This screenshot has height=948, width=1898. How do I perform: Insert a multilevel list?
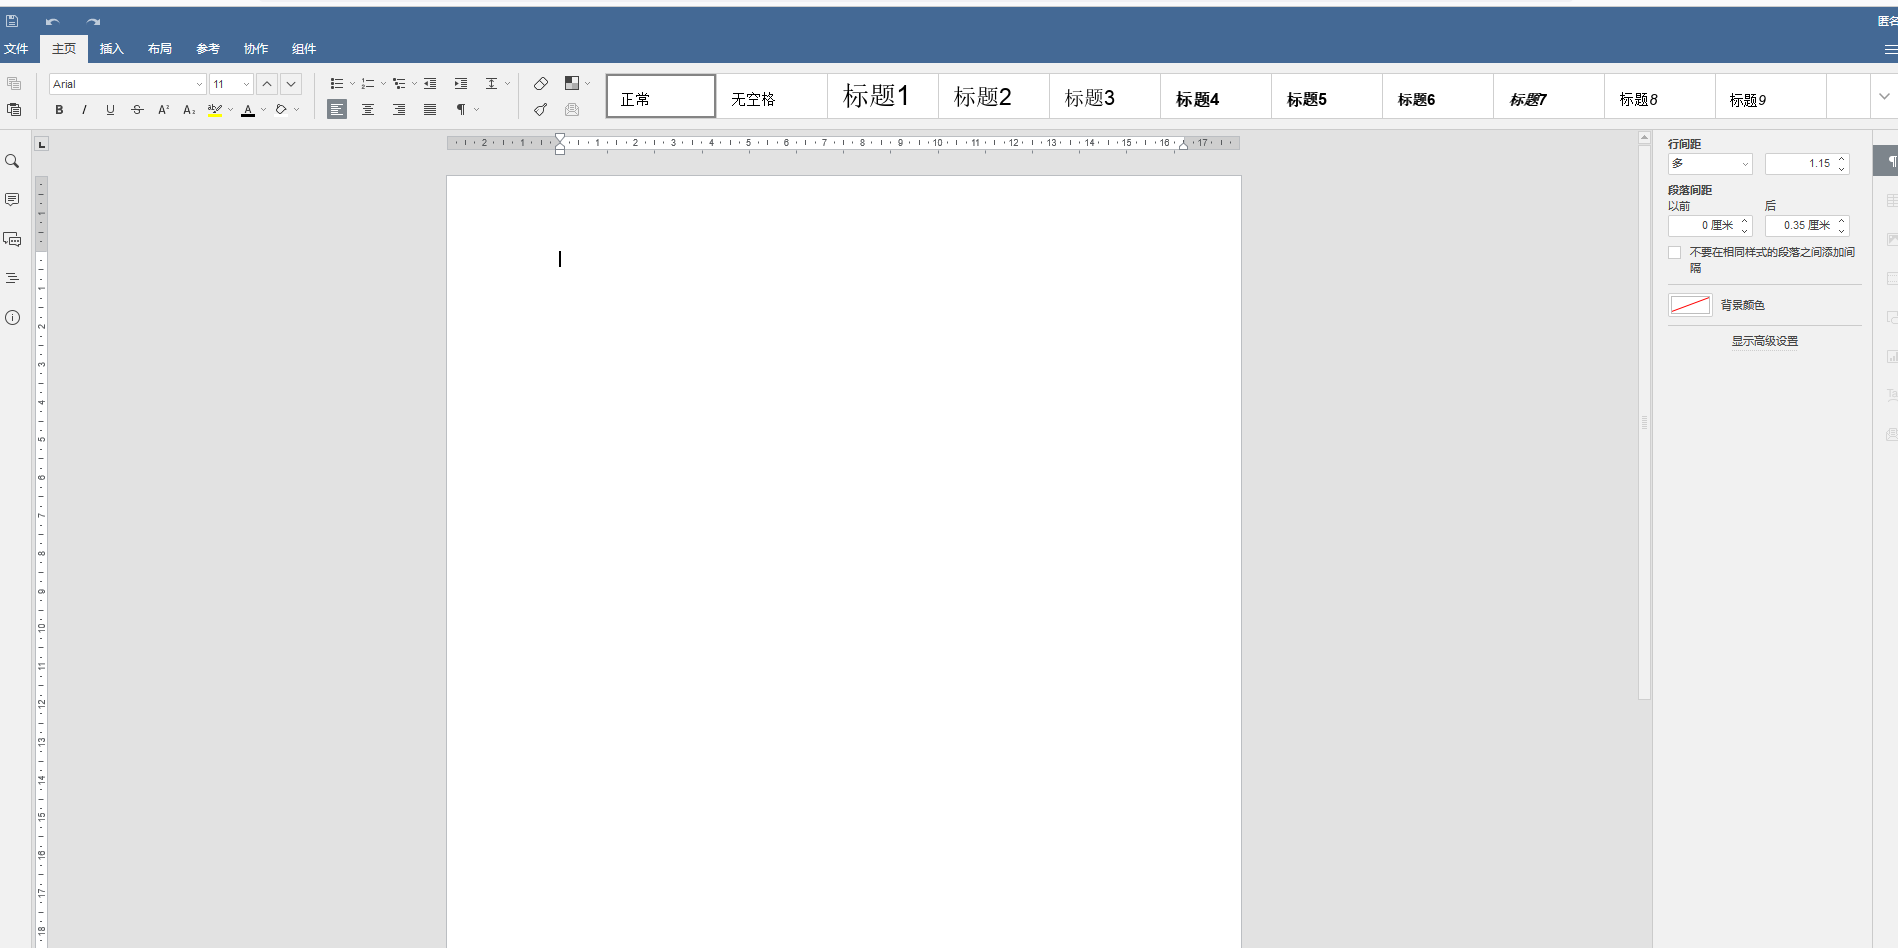point(399,84)
